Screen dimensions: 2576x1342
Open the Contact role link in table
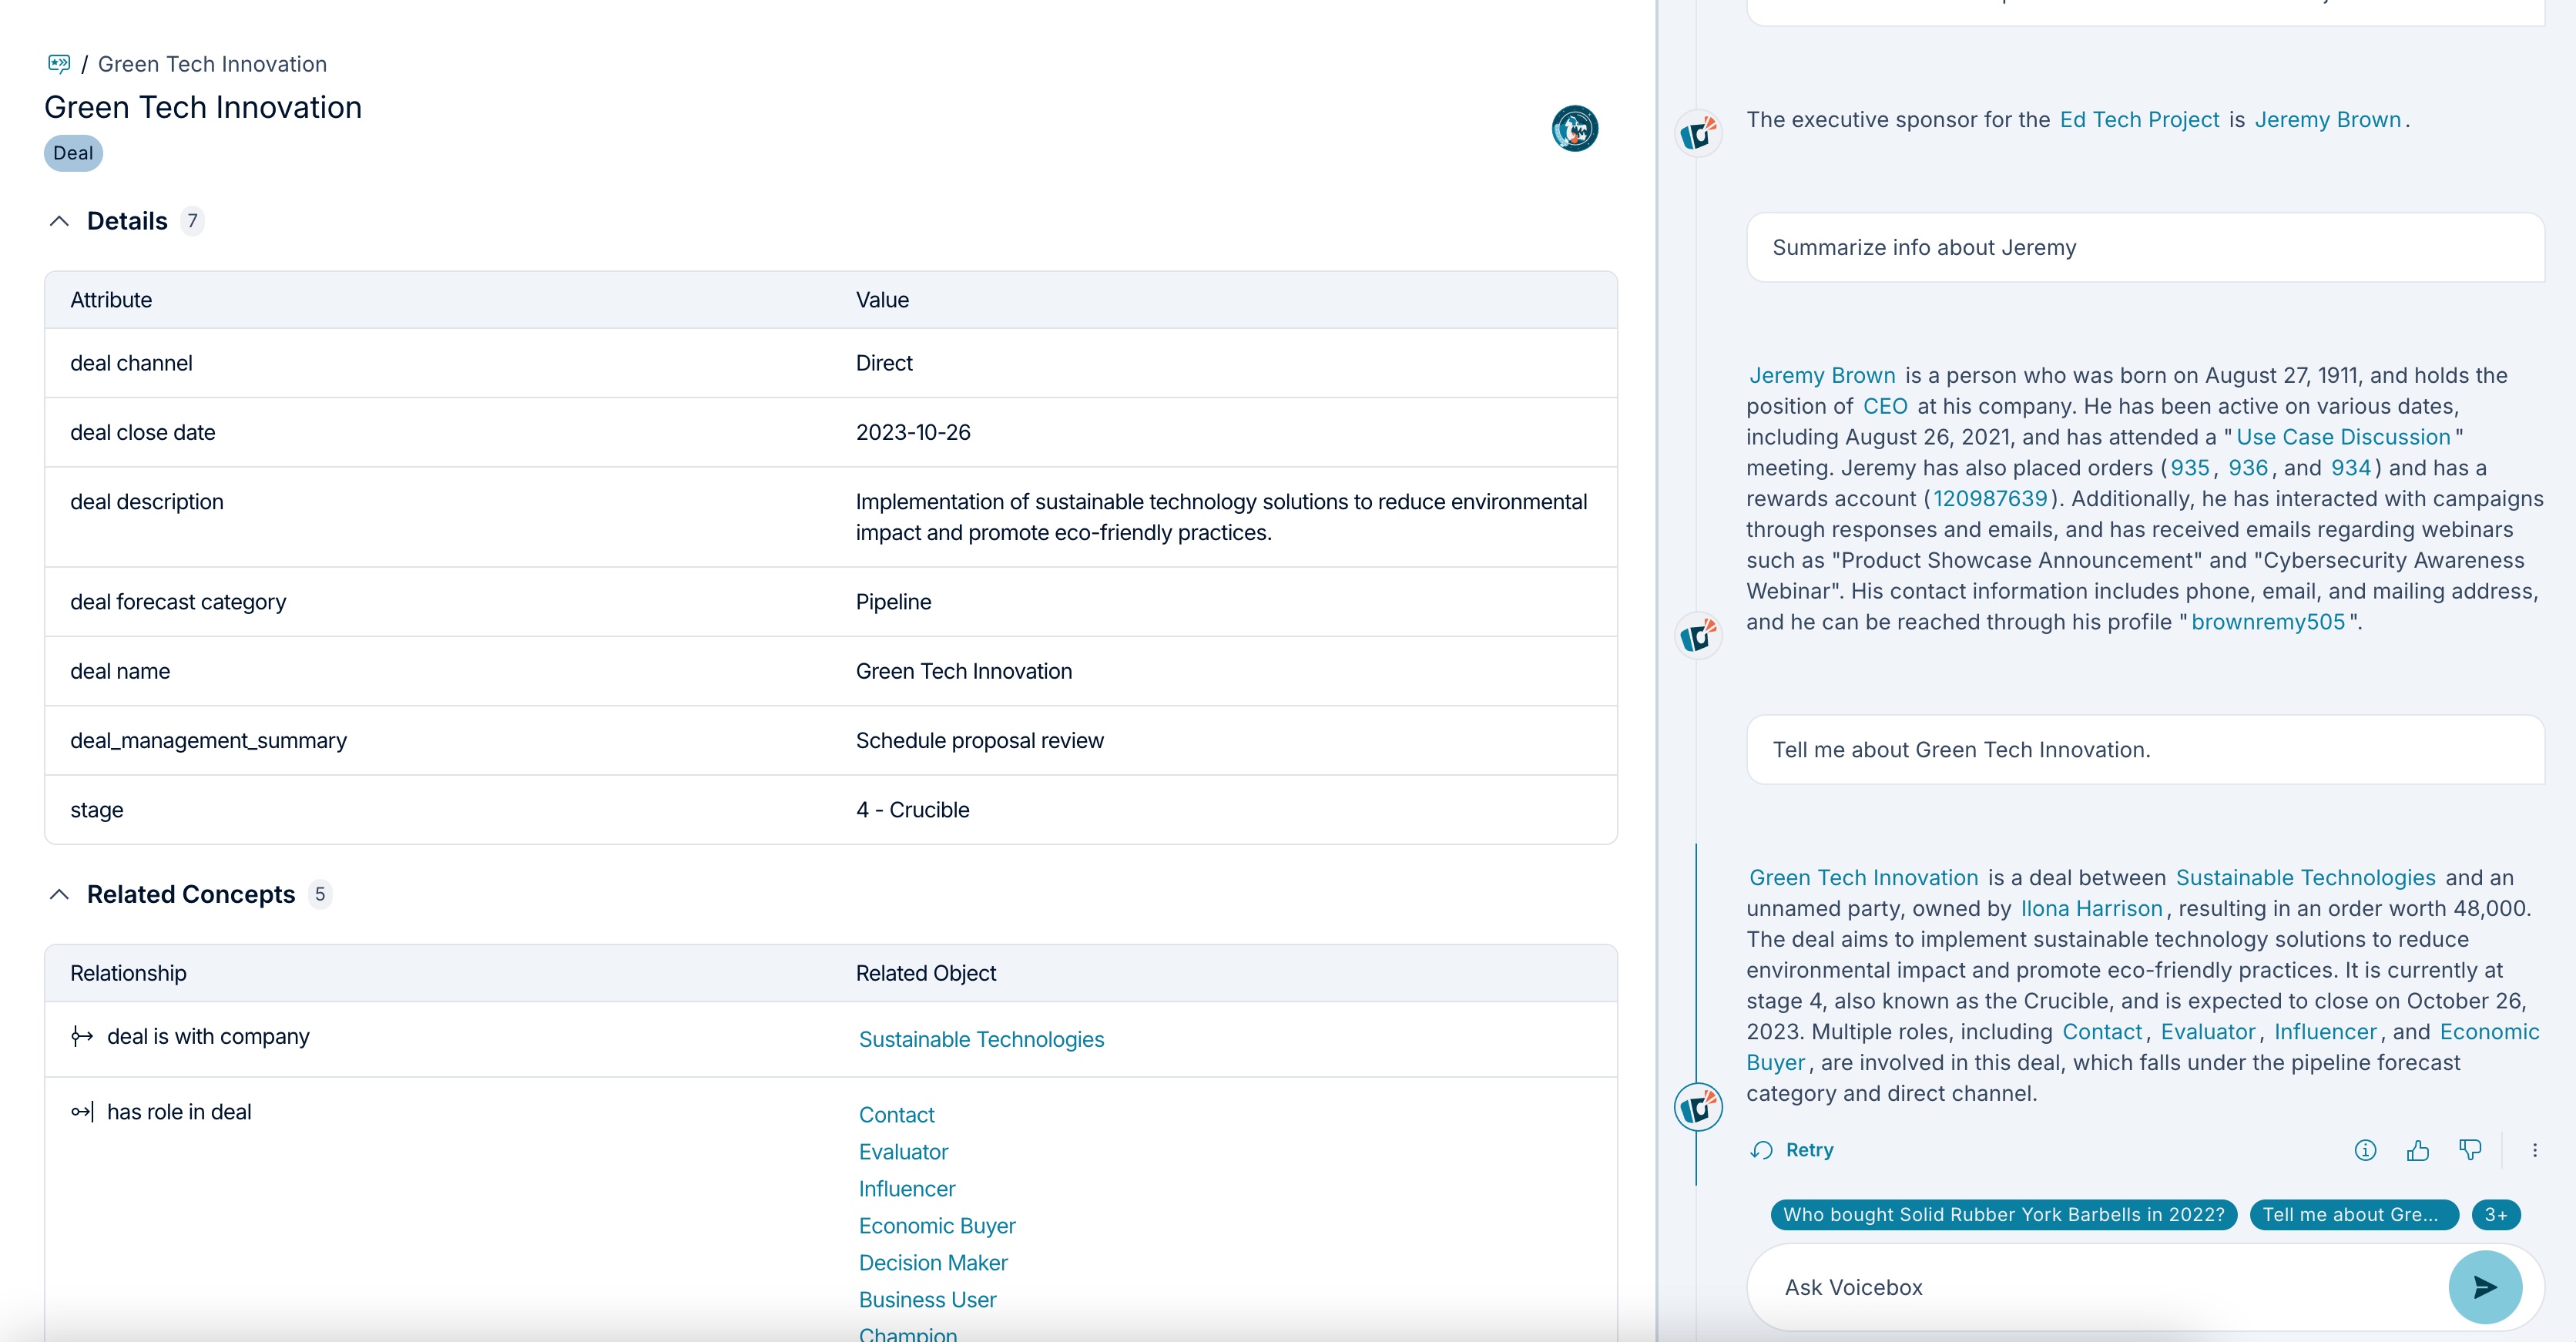coord(896,1114)
